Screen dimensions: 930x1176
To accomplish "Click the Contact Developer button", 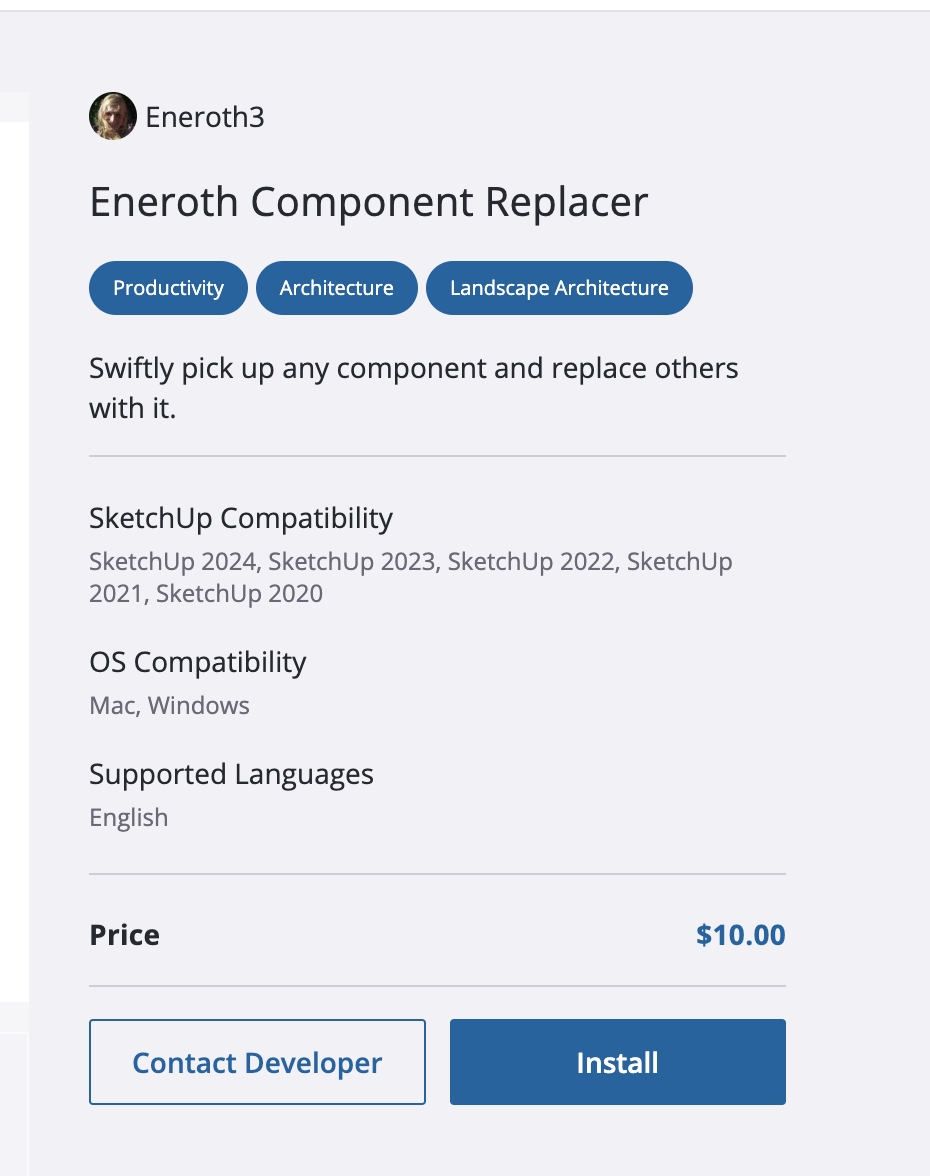I will click(257, 1062).
